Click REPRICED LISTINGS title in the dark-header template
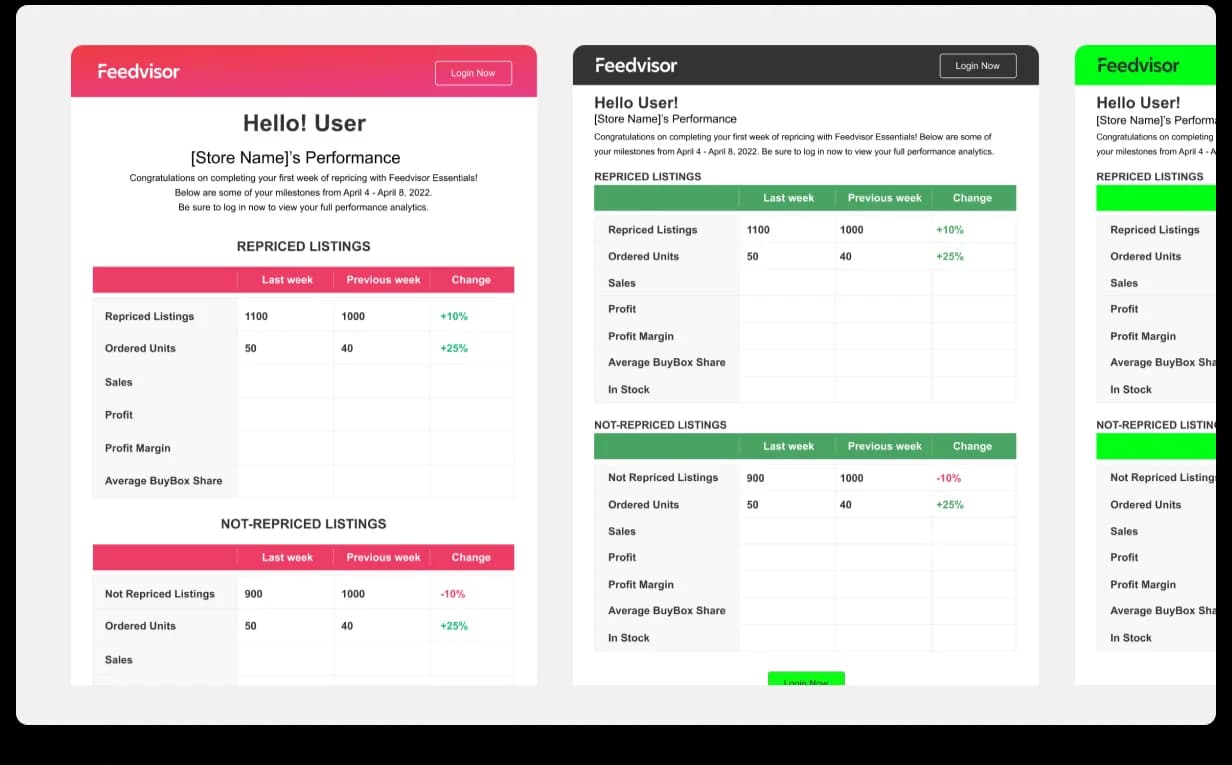This screenshot has width=1232, height=765. point(648,177)
